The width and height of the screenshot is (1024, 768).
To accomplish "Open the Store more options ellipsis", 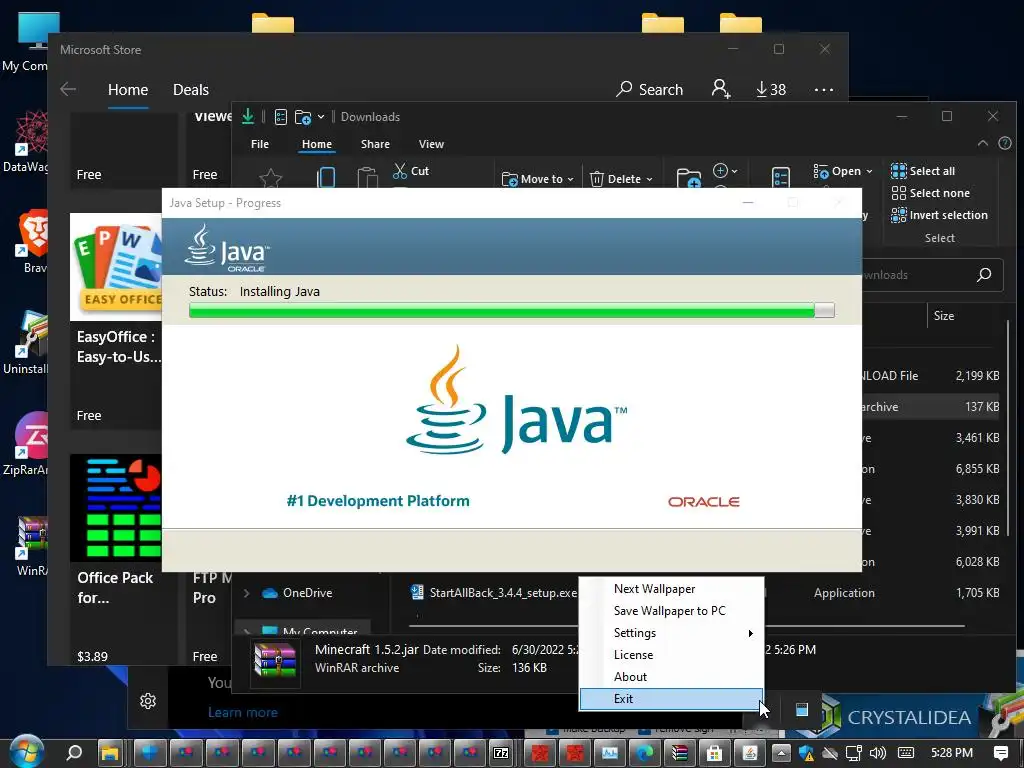I will point(824,89).
